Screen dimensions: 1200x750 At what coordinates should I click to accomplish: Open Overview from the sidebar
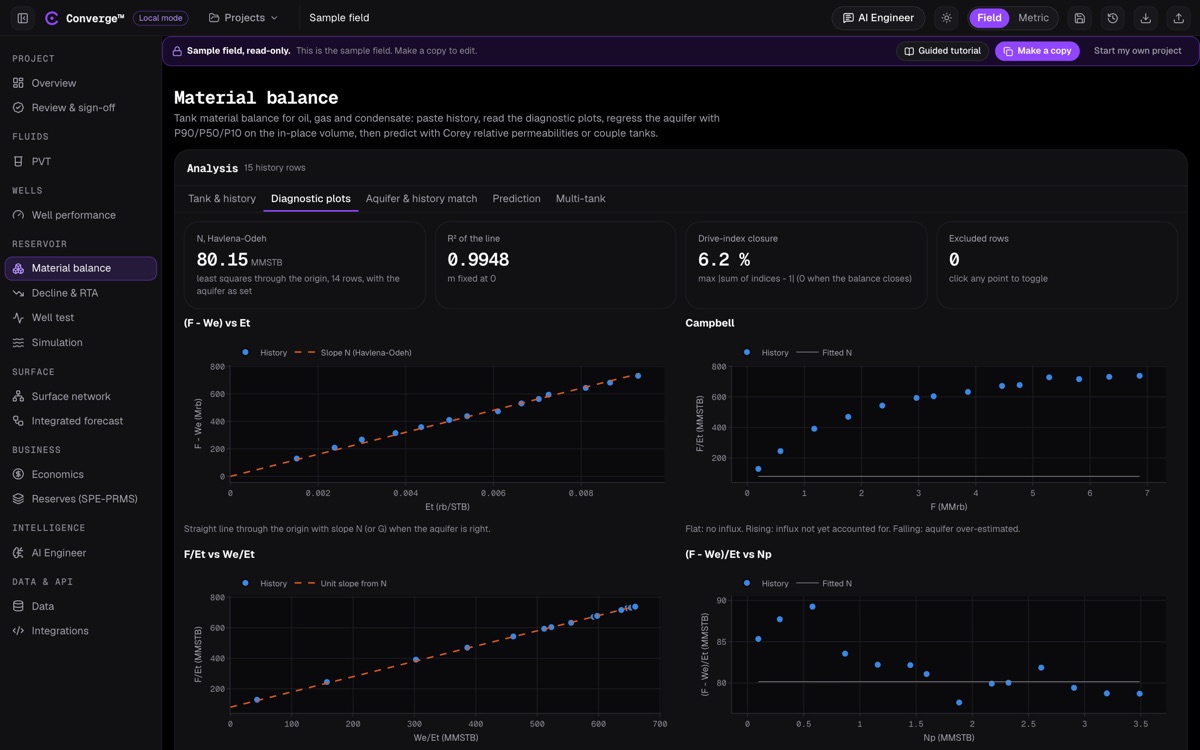point(81,83)
